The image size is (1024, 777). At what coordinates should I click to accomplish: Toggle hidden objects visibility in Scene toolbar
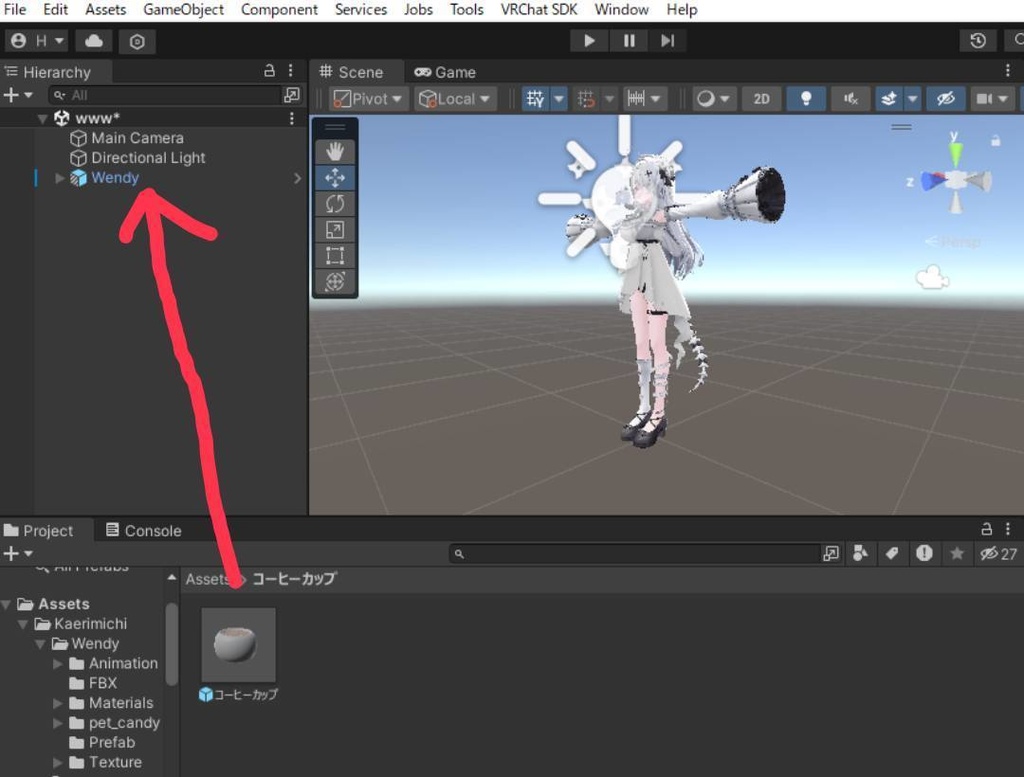[x=944, y=99]
